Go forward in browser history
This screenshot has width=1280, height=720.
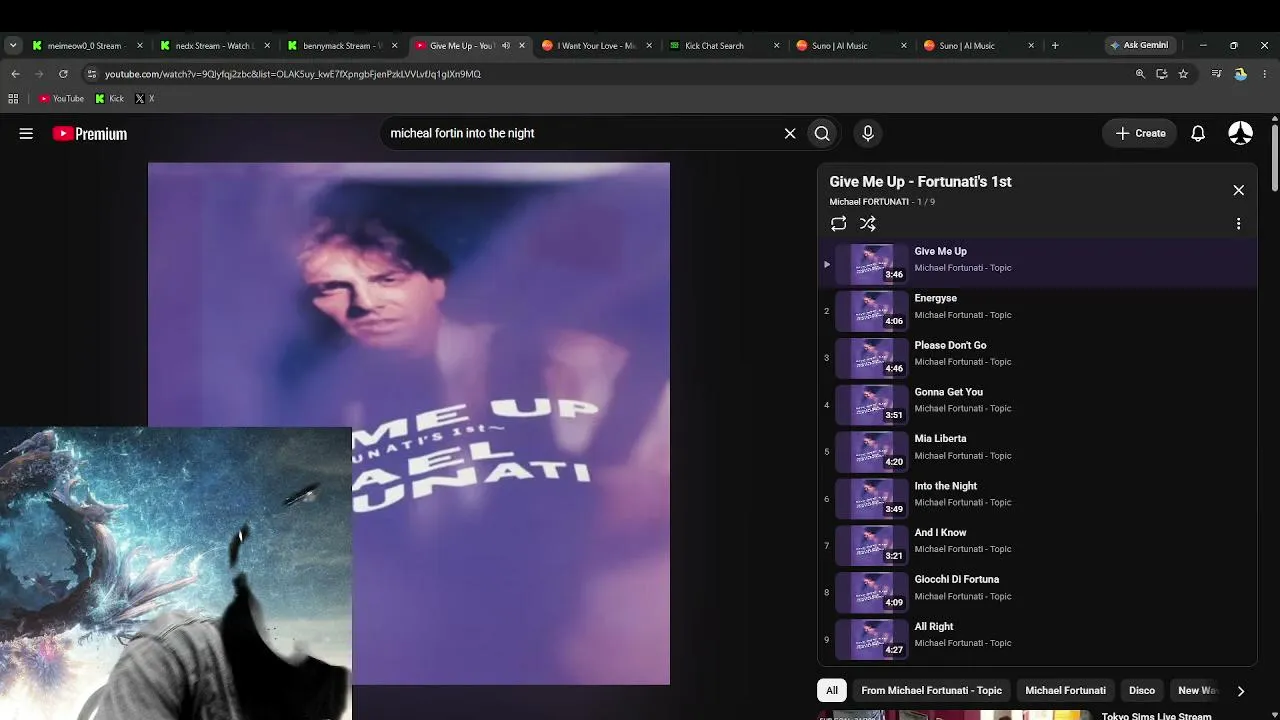click(x=39, y=74)
